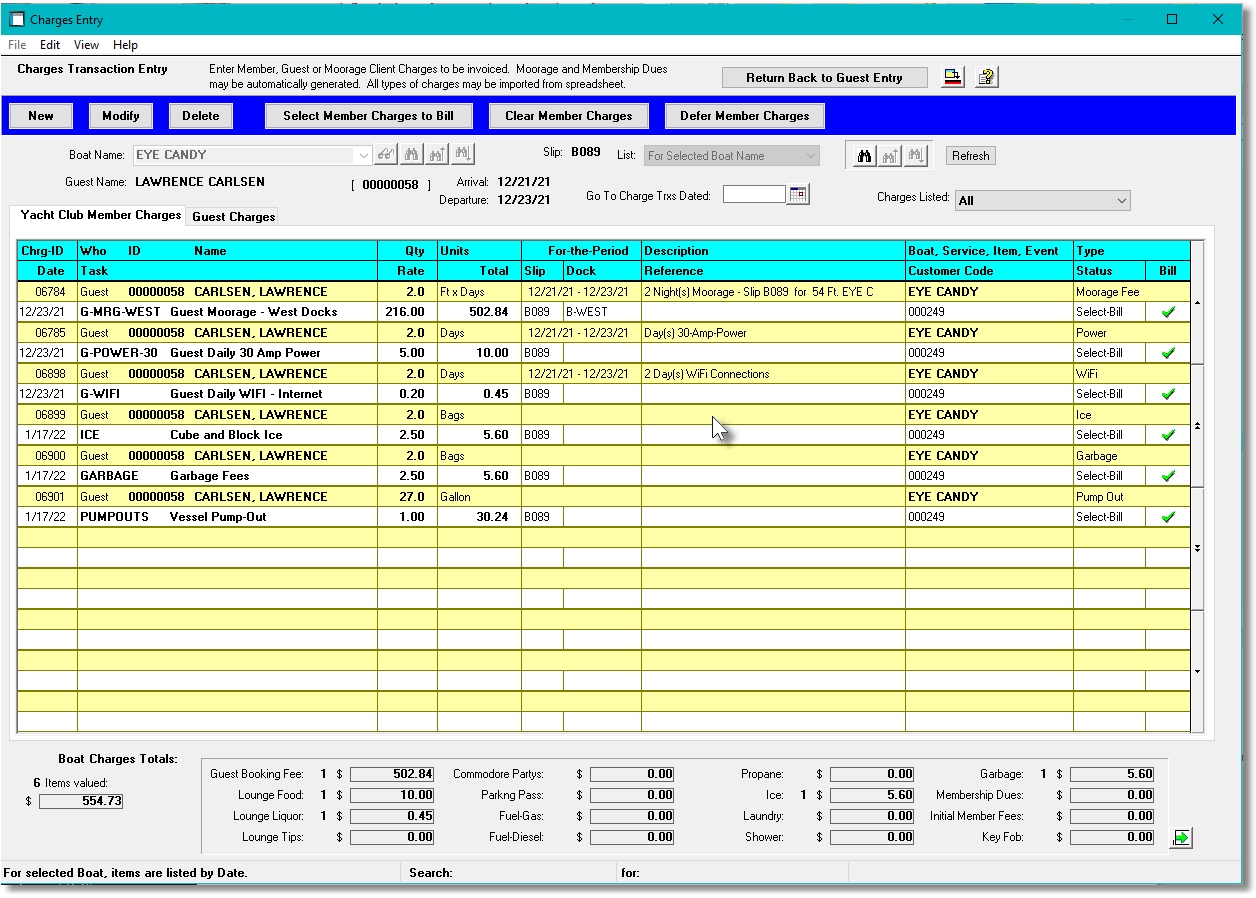Open the calendar date picker icon

[797, 195]
